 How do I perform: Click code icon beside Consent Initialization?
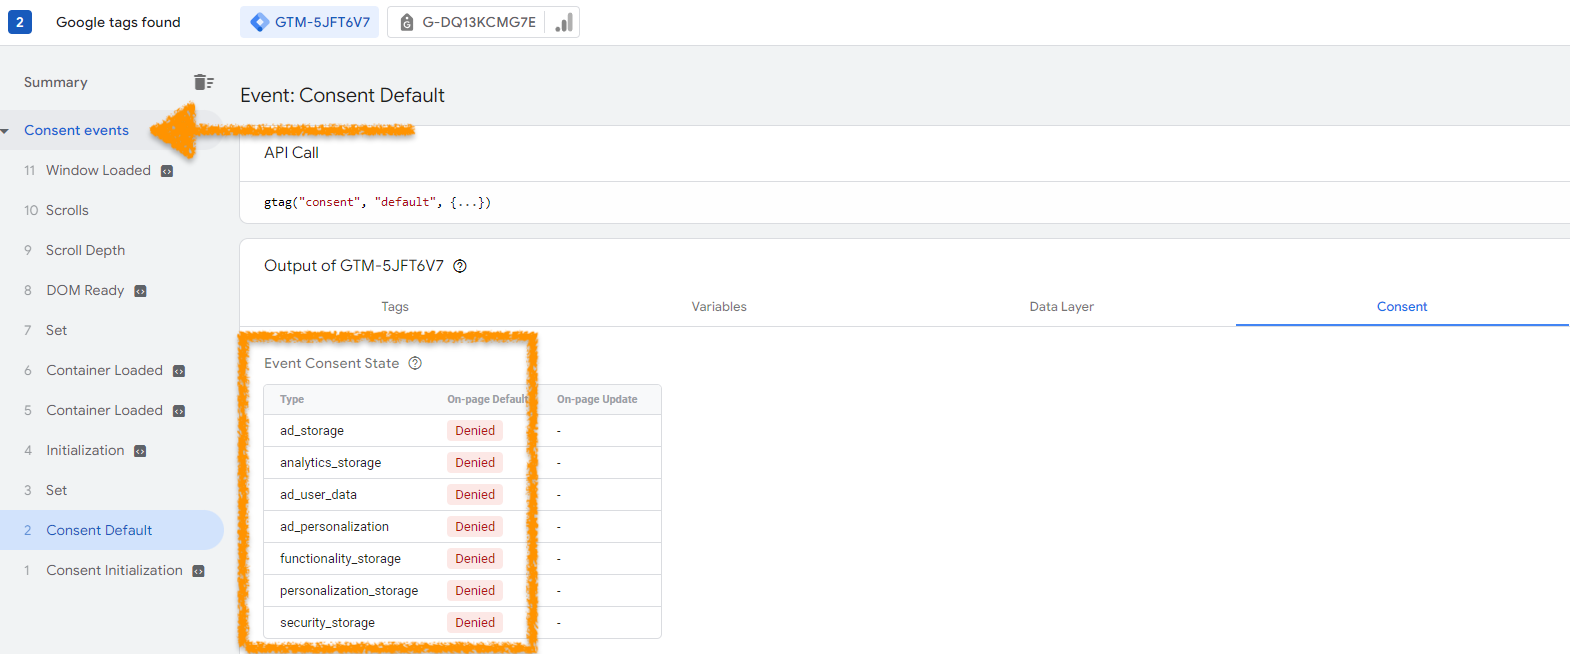(x=198, y=571)
